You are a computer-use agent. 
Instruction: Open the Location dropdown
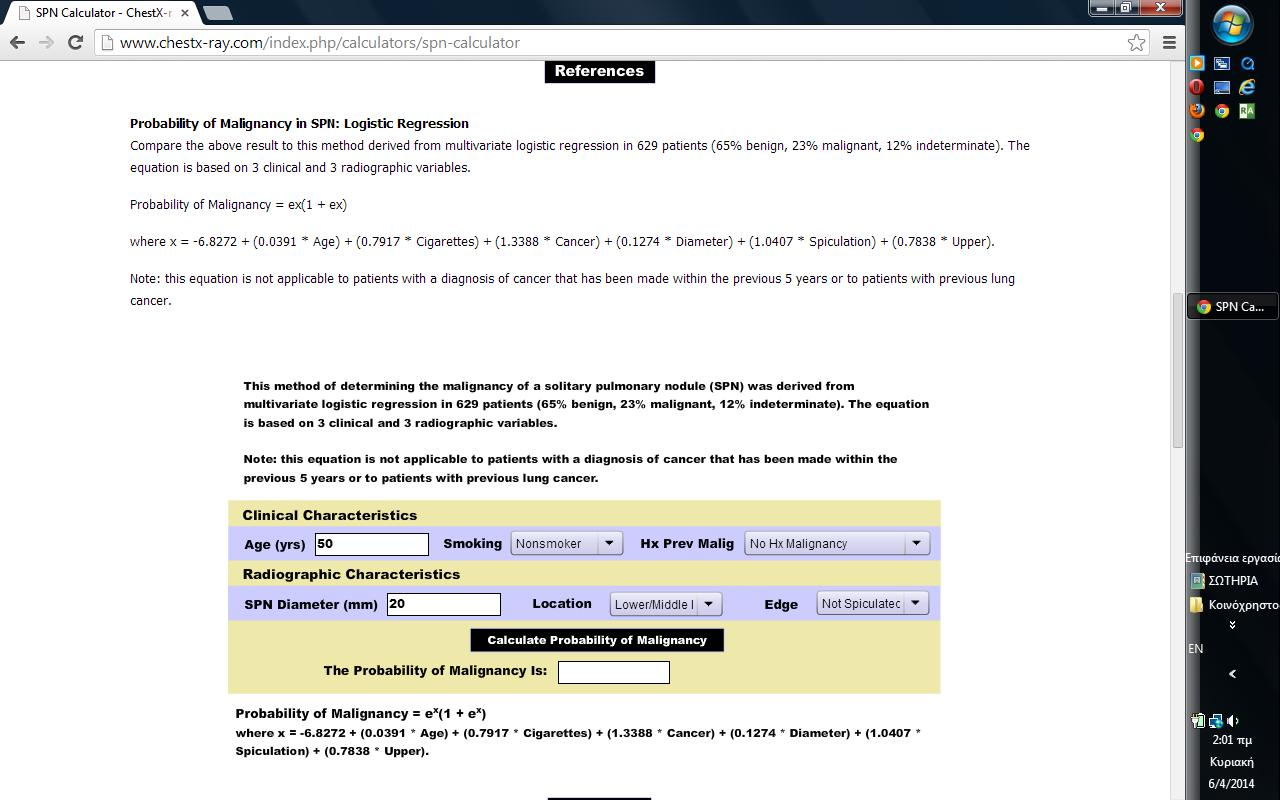pyautogui.click(x=665, y=604)
